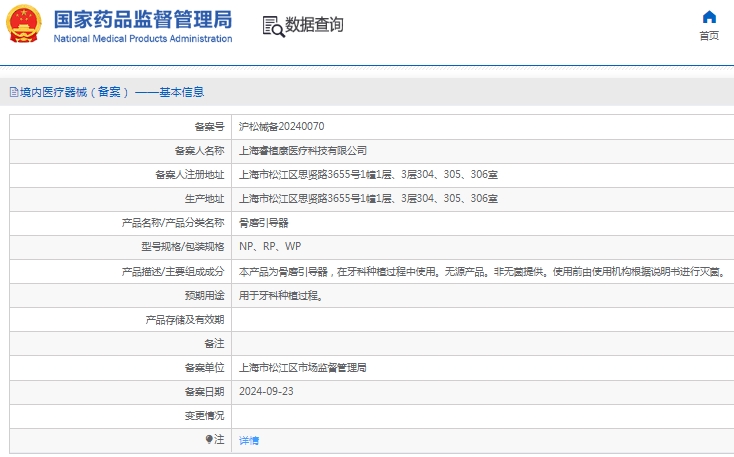Image resolution: width=734 pixels, height=457 pixels.
Task: Click the 生产地址 address value
Action: (368, 199)
